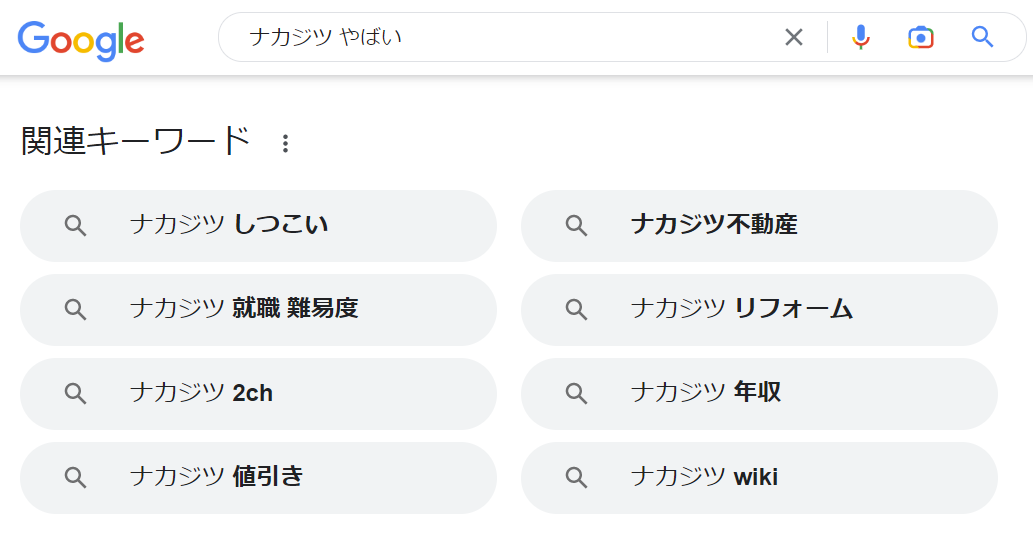Click magnifier icon beside ナカジツ 2ch
Viewport: 1033px width, 538px height.
pos(76,394)
